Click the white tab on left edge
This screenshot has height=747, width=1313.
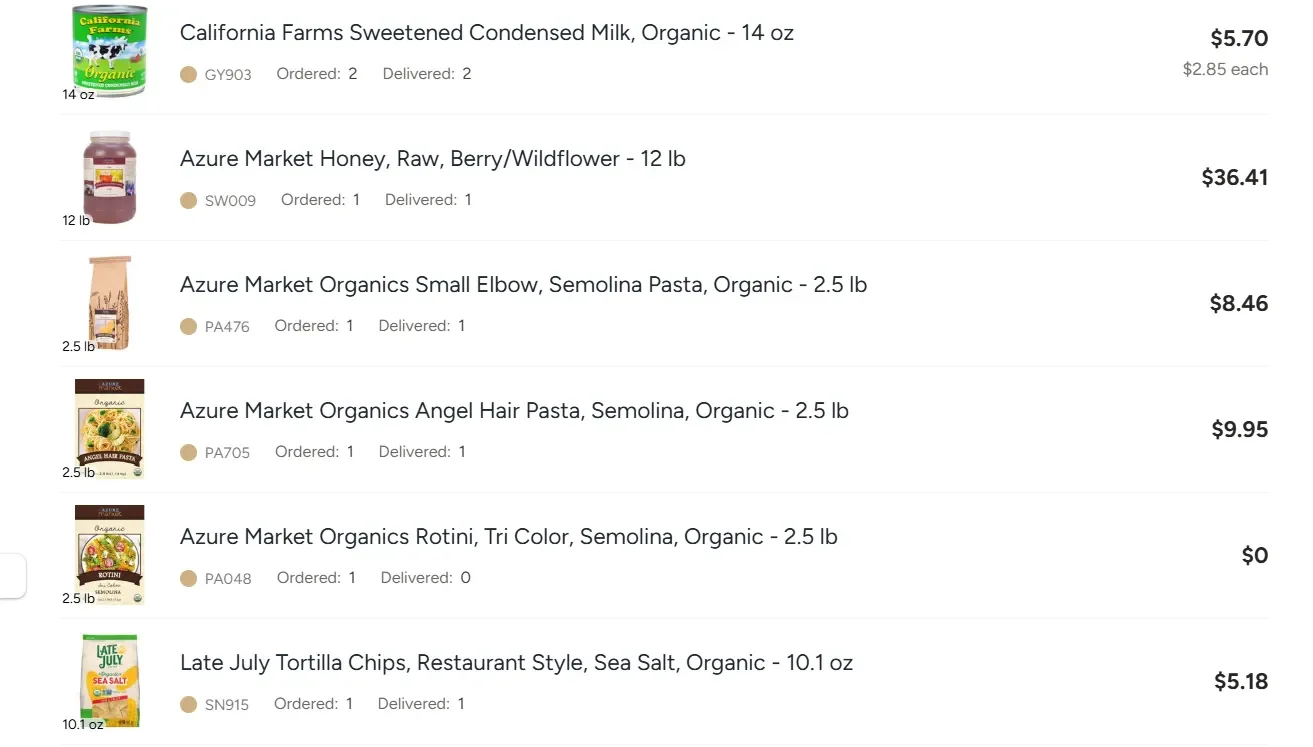click(x=13, y=576)
